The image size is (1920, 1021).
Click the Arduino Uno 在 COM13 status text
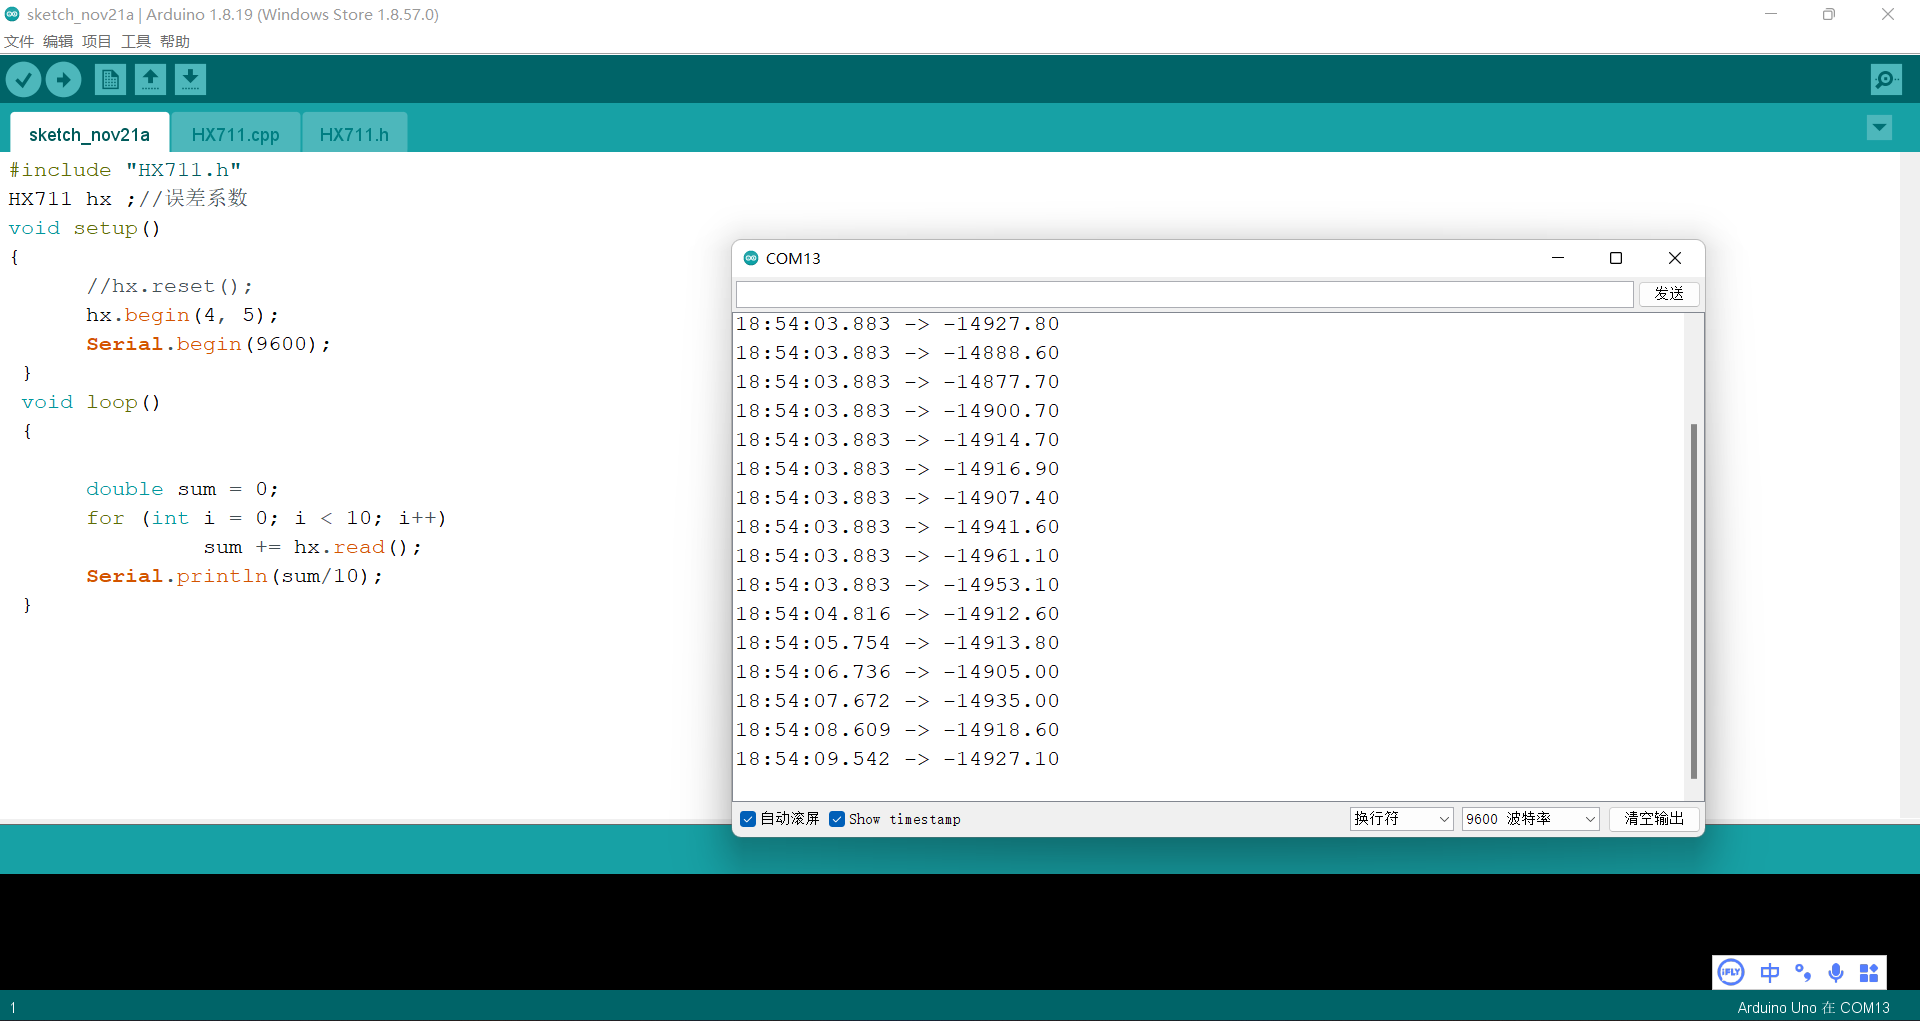(1813, 1007)
